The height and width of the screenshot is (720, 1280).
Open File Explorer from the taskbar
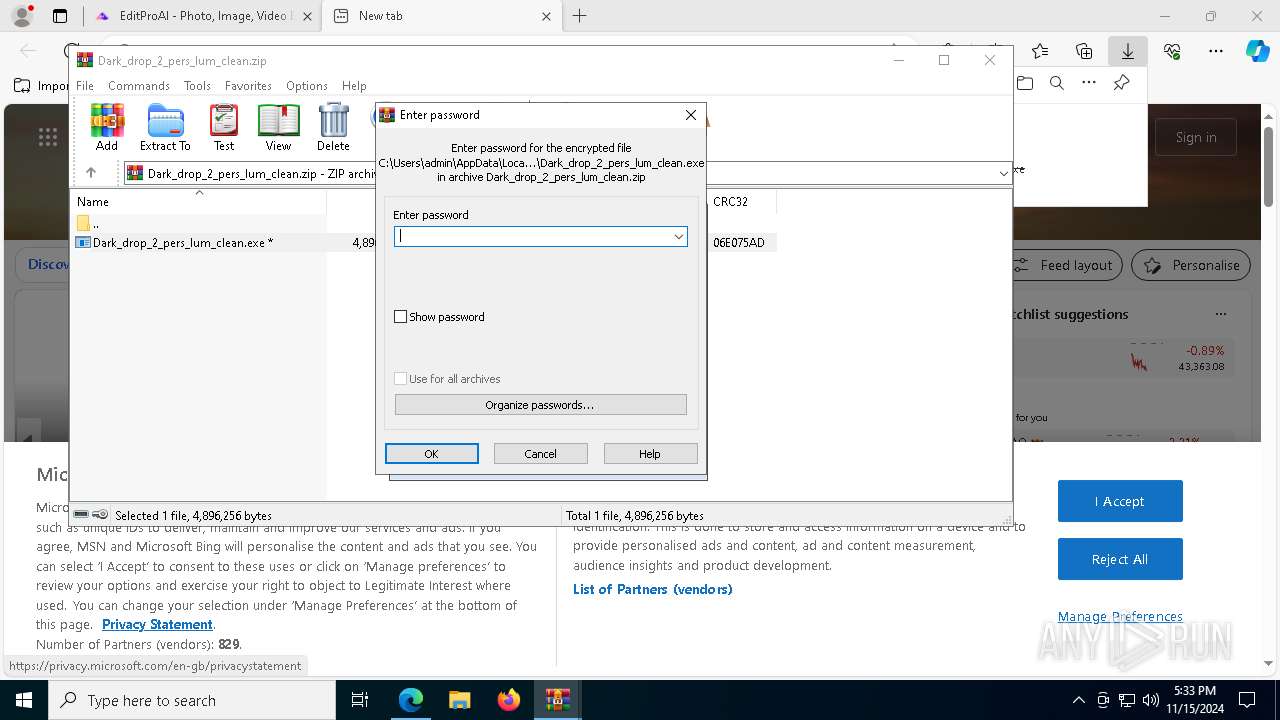[460, 700]
